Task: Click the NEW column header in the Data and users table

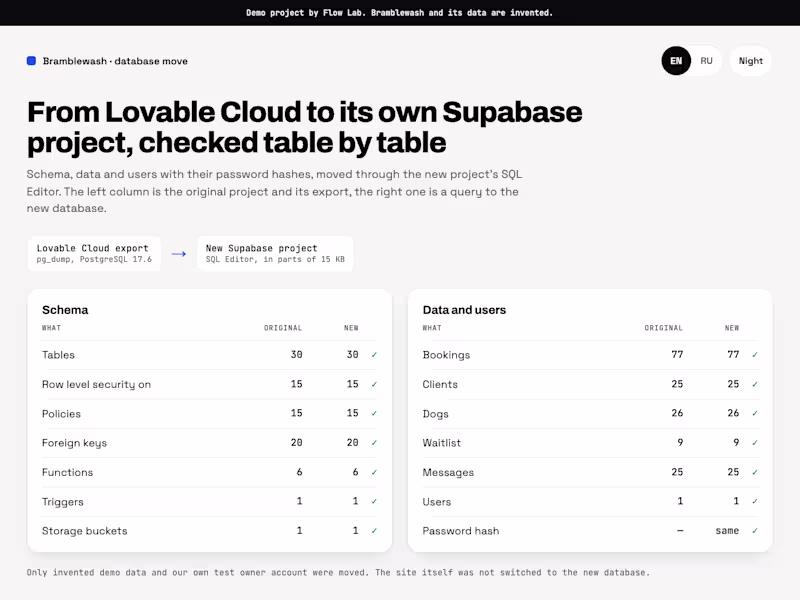Action: (x=732, y=328)
